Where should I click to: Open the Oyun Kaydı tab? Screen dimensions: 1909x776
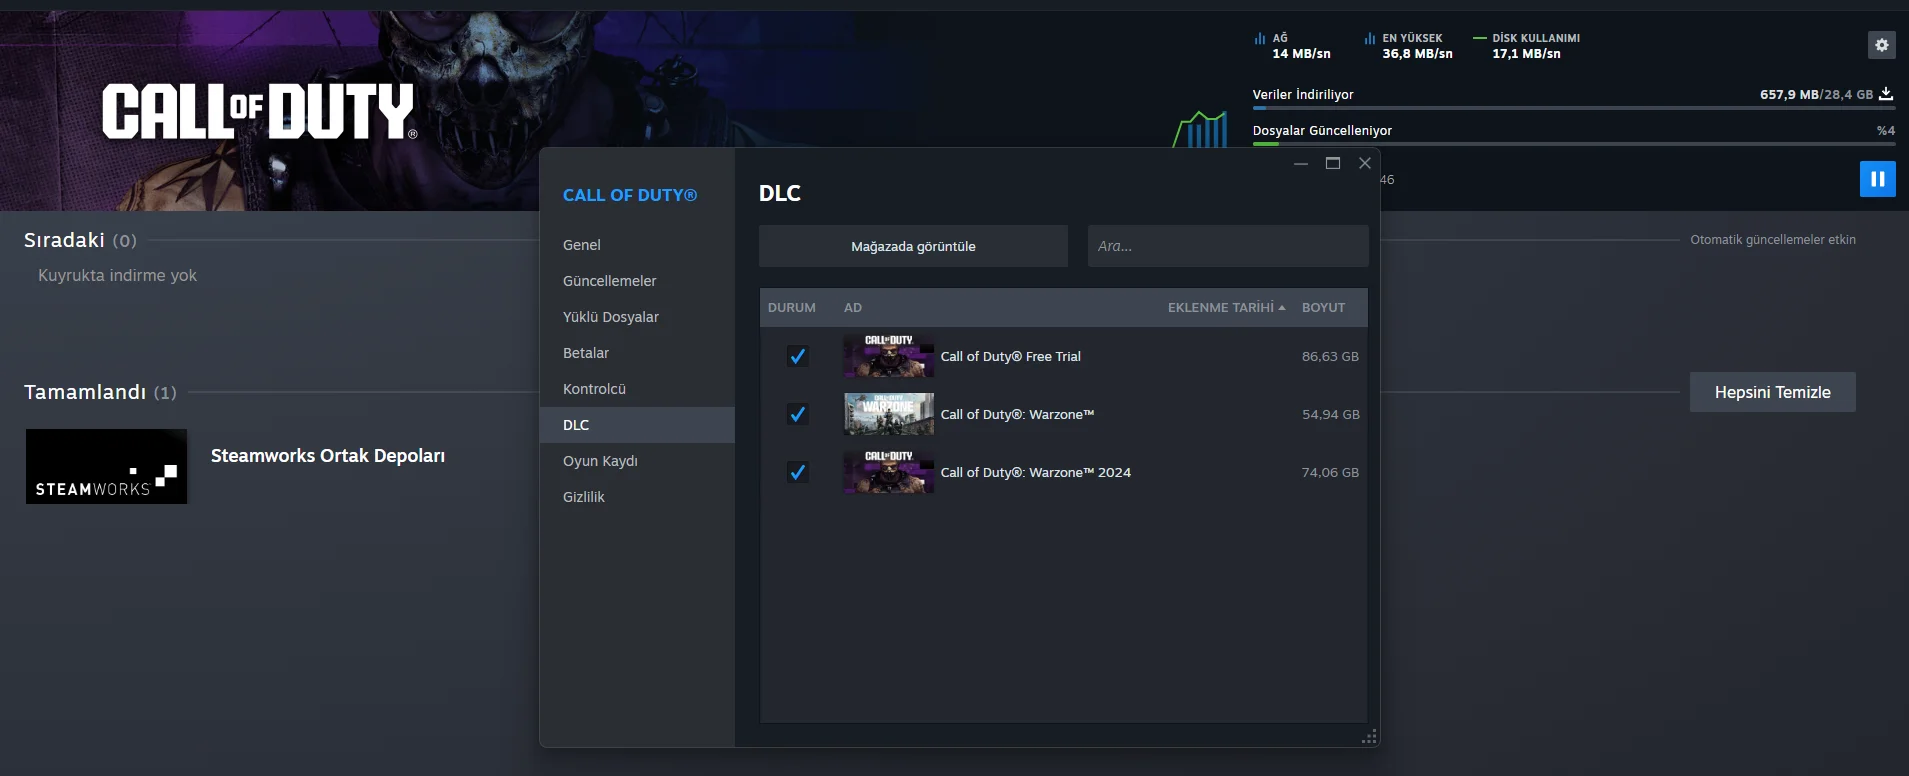click(x=637, y=461)
